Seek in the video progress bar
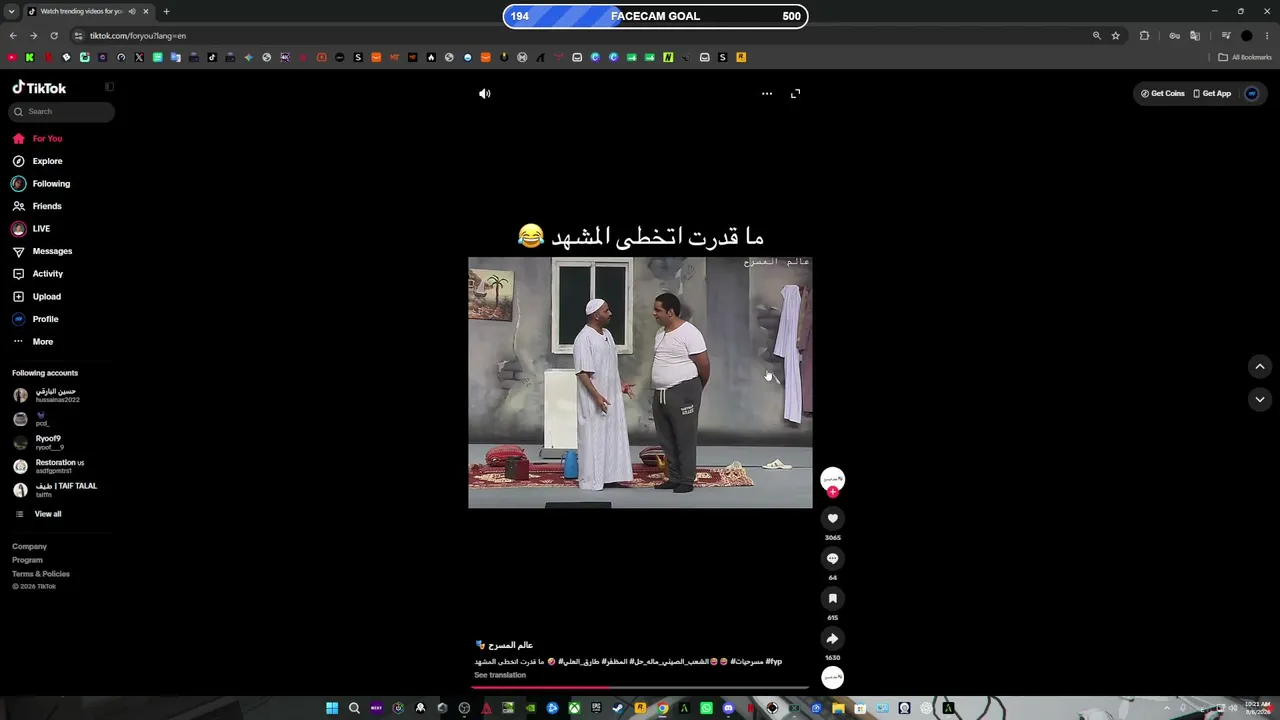 641,687
